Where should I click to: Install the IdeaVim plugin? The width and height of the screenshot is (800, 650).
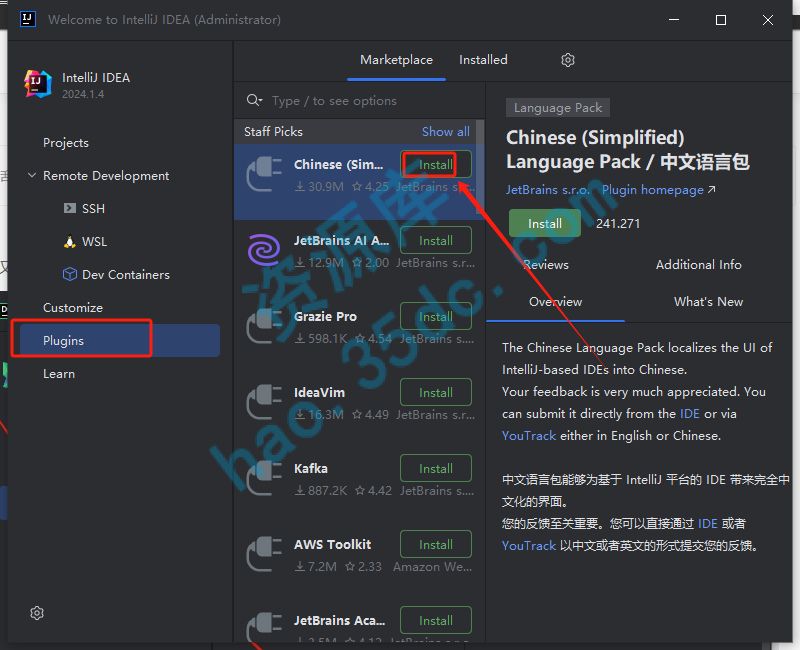tap(436, 392)
